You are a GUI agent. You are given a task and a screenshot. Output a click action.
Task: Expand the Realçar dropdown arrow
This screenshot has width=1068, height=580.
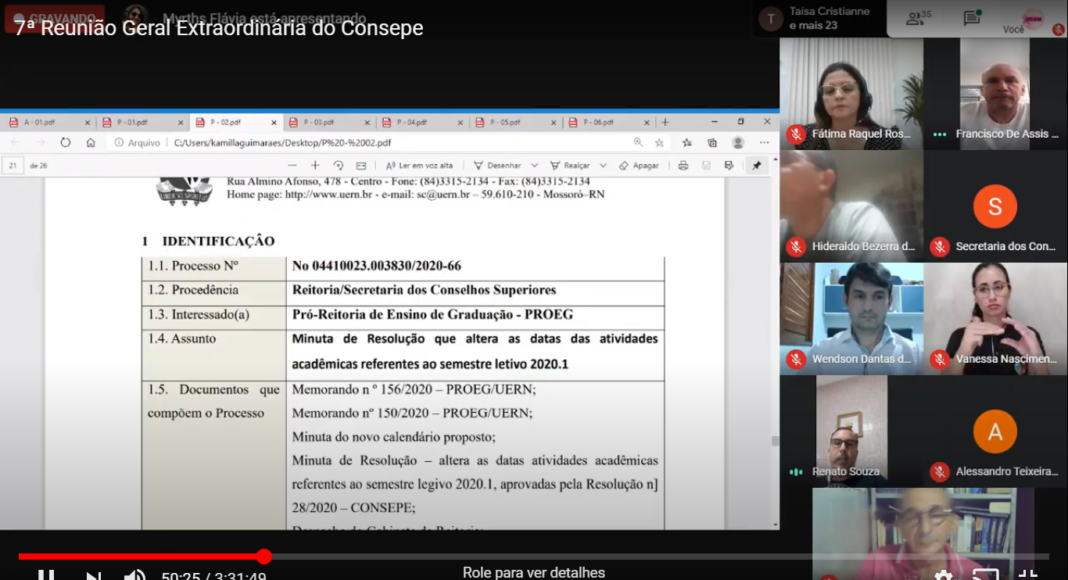pos(605,165)
